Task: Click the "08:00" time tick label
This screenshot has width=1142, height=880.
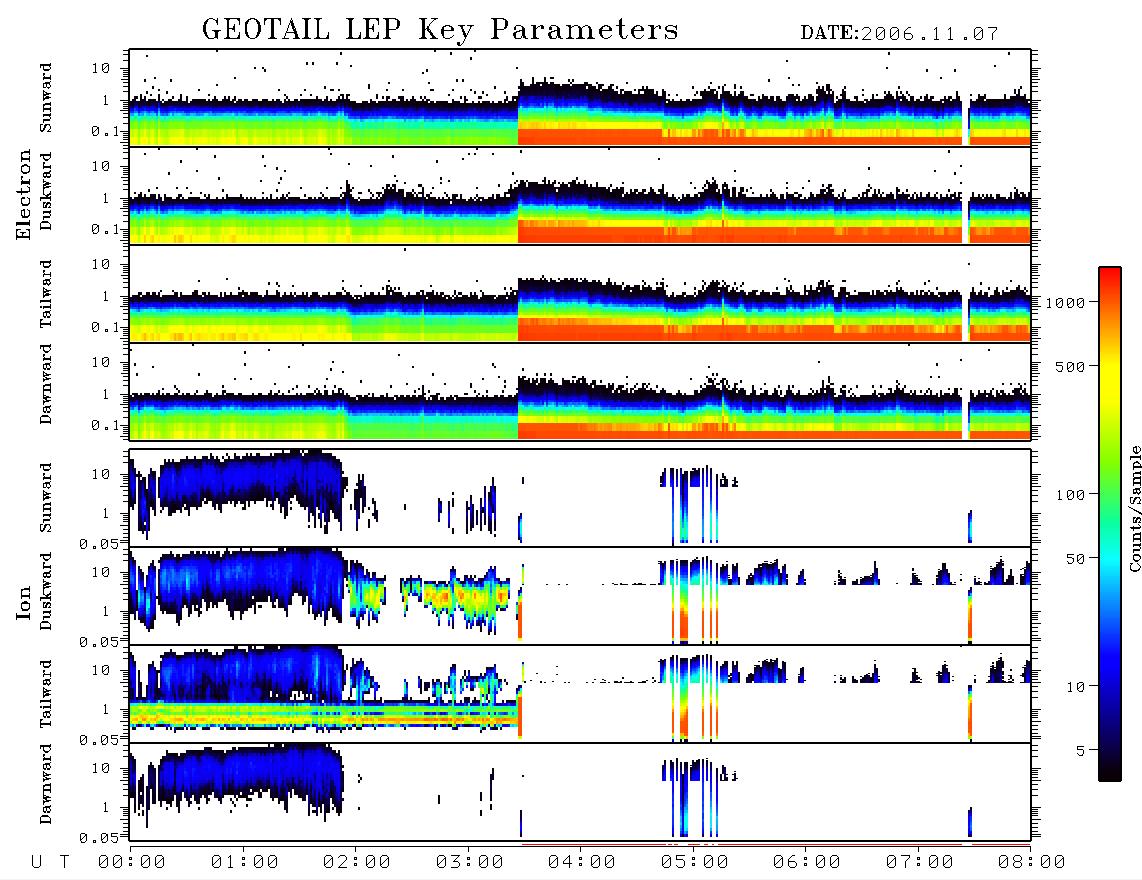Action: tap(1031, 862)
